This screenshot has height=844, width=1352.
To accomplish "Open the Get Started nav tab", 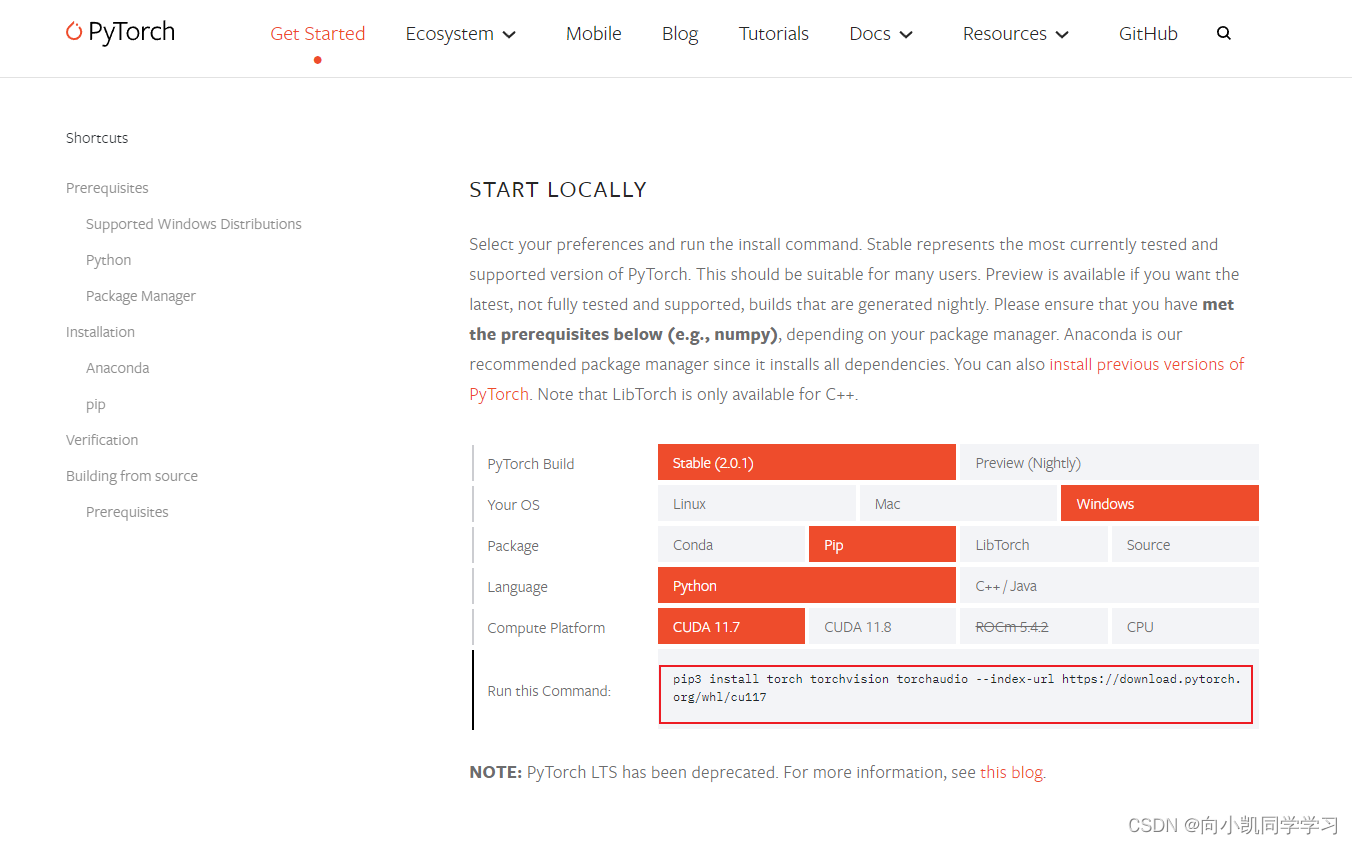I will (318, 34).
